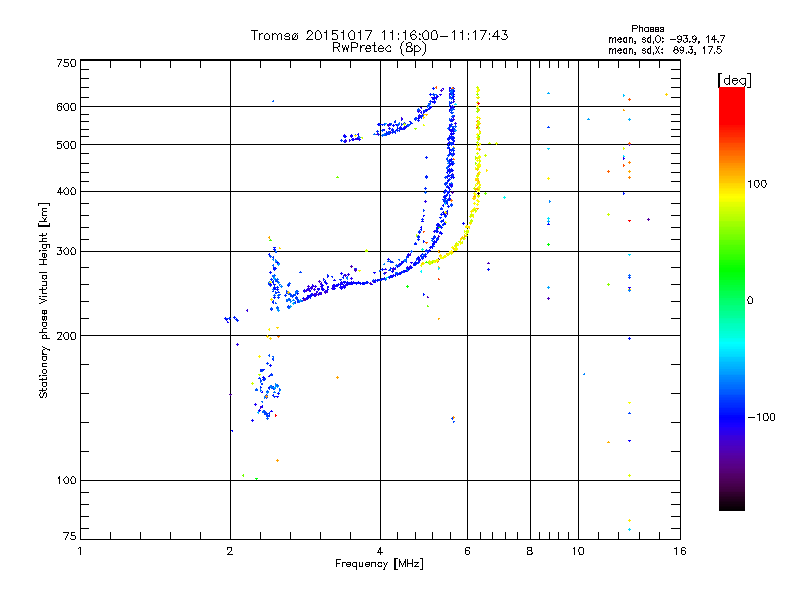
Task: Click the plot title 'Tromsø 20151017 11:16:00-11:17:43'
Action: click(x=379, y=35)
